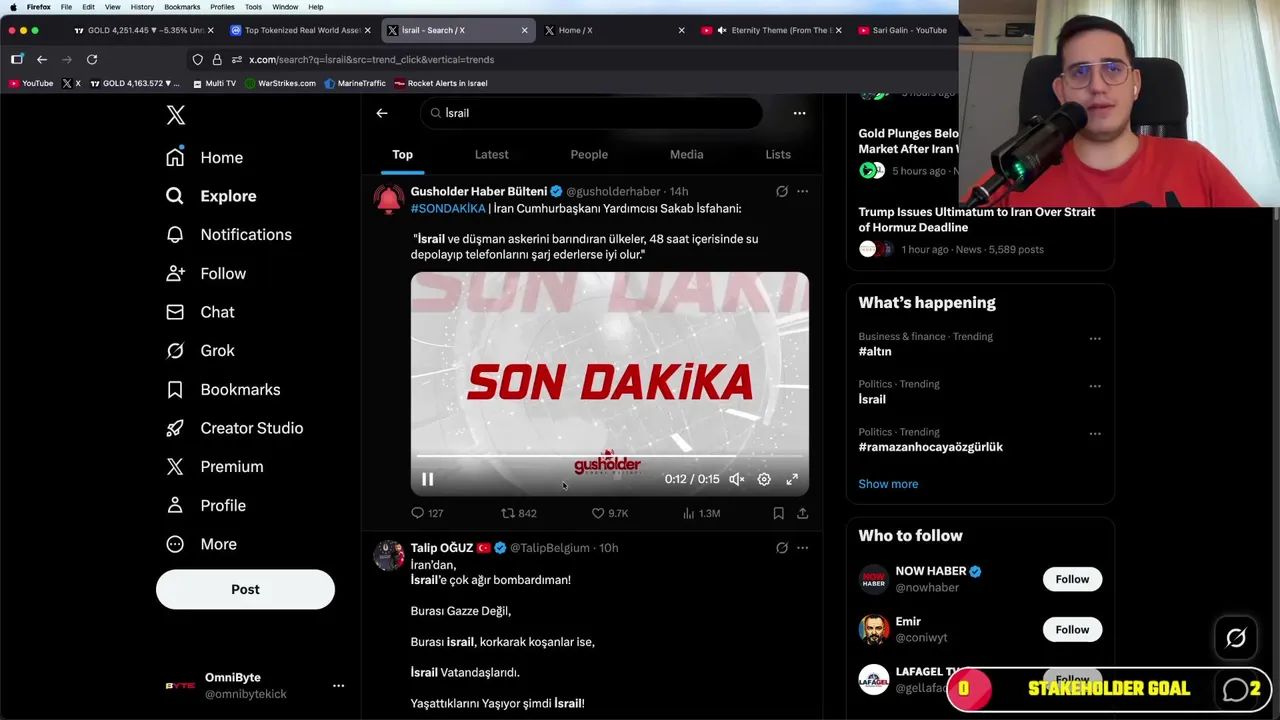Image resolution: width=1280 pixels, height=720 pixels.
Task: Go to the X logo home icon
Action: [176, 115]
